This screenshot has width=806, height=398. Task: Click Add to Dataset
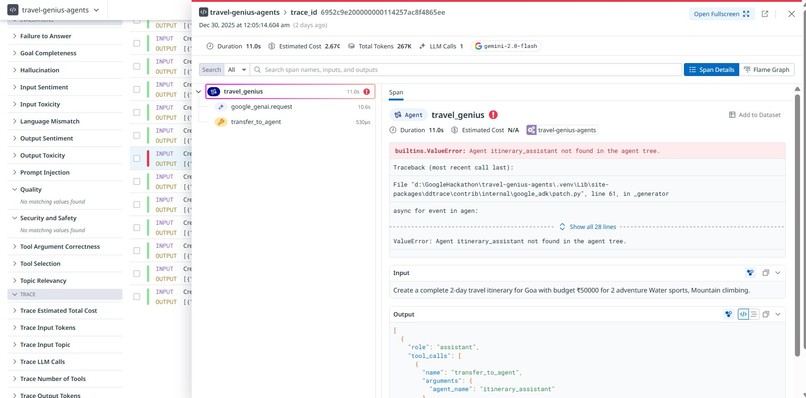click(754, 115)
